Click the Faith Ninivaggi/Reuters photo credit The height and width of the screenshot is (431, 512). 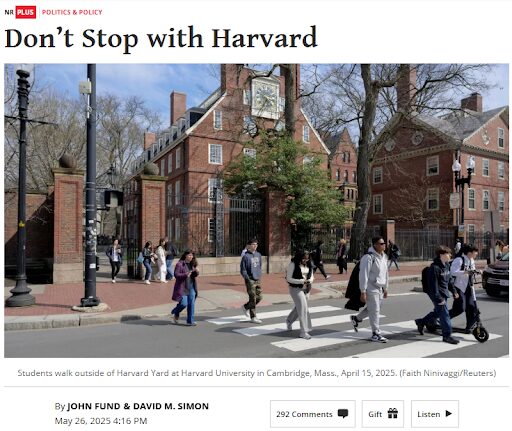pos(448,373)
